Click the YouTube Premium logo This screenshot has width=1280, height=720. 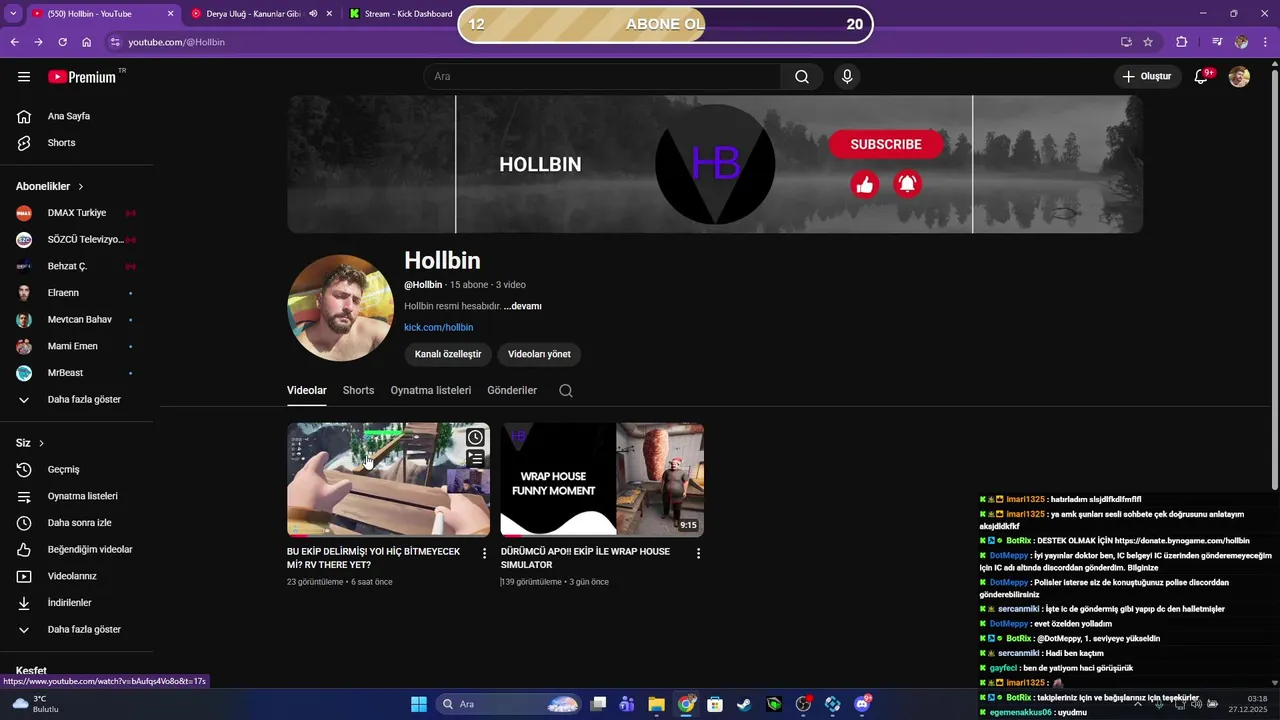pyautogui.click(x=86, y=77)
